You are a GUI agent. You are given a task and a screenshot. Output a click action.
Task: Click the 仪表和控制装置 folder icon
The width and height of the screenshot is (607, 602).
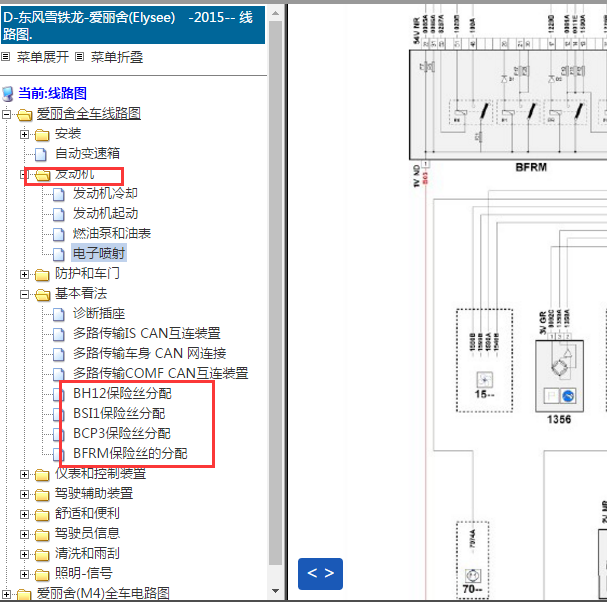pos(42,474)
